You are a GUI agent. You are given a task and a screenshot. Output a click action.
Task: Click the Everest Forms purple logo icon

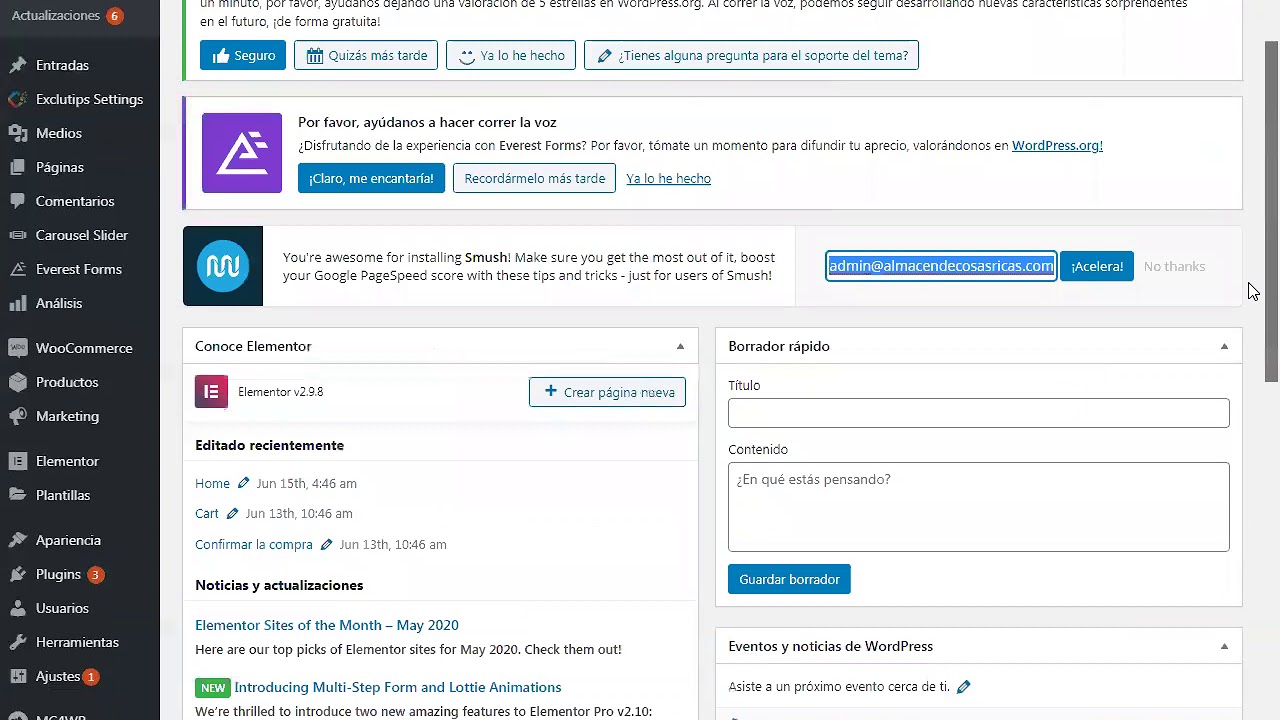[242, 153]
